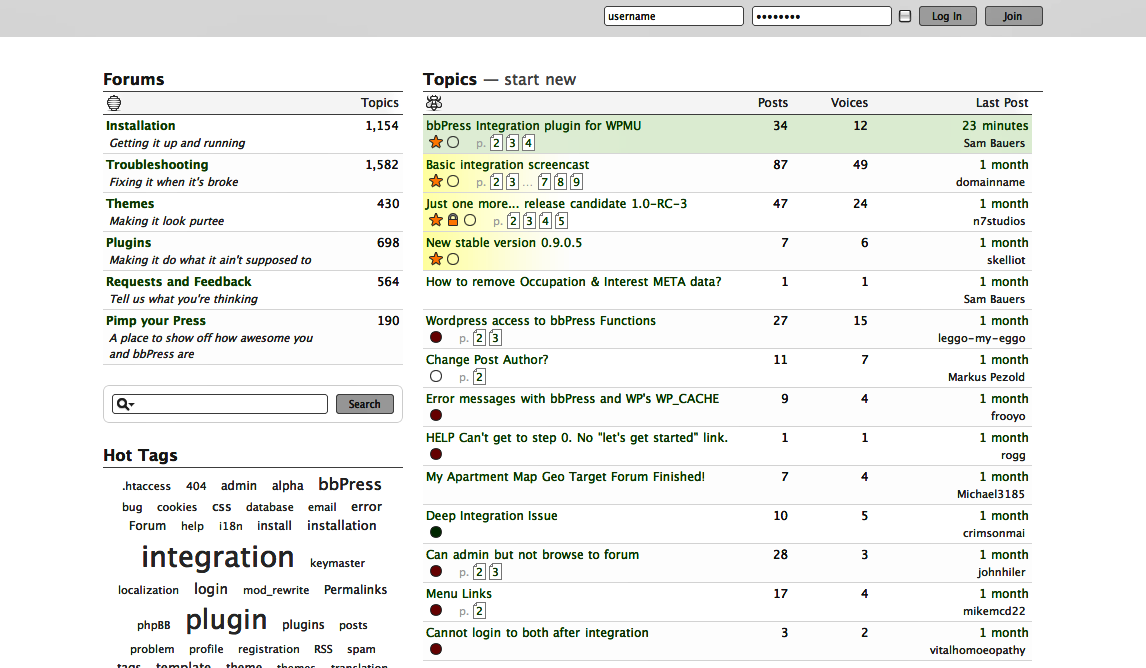Open page 3 of Wordpress access topic
Viewport: 1146px width, 668px height.
496,338
